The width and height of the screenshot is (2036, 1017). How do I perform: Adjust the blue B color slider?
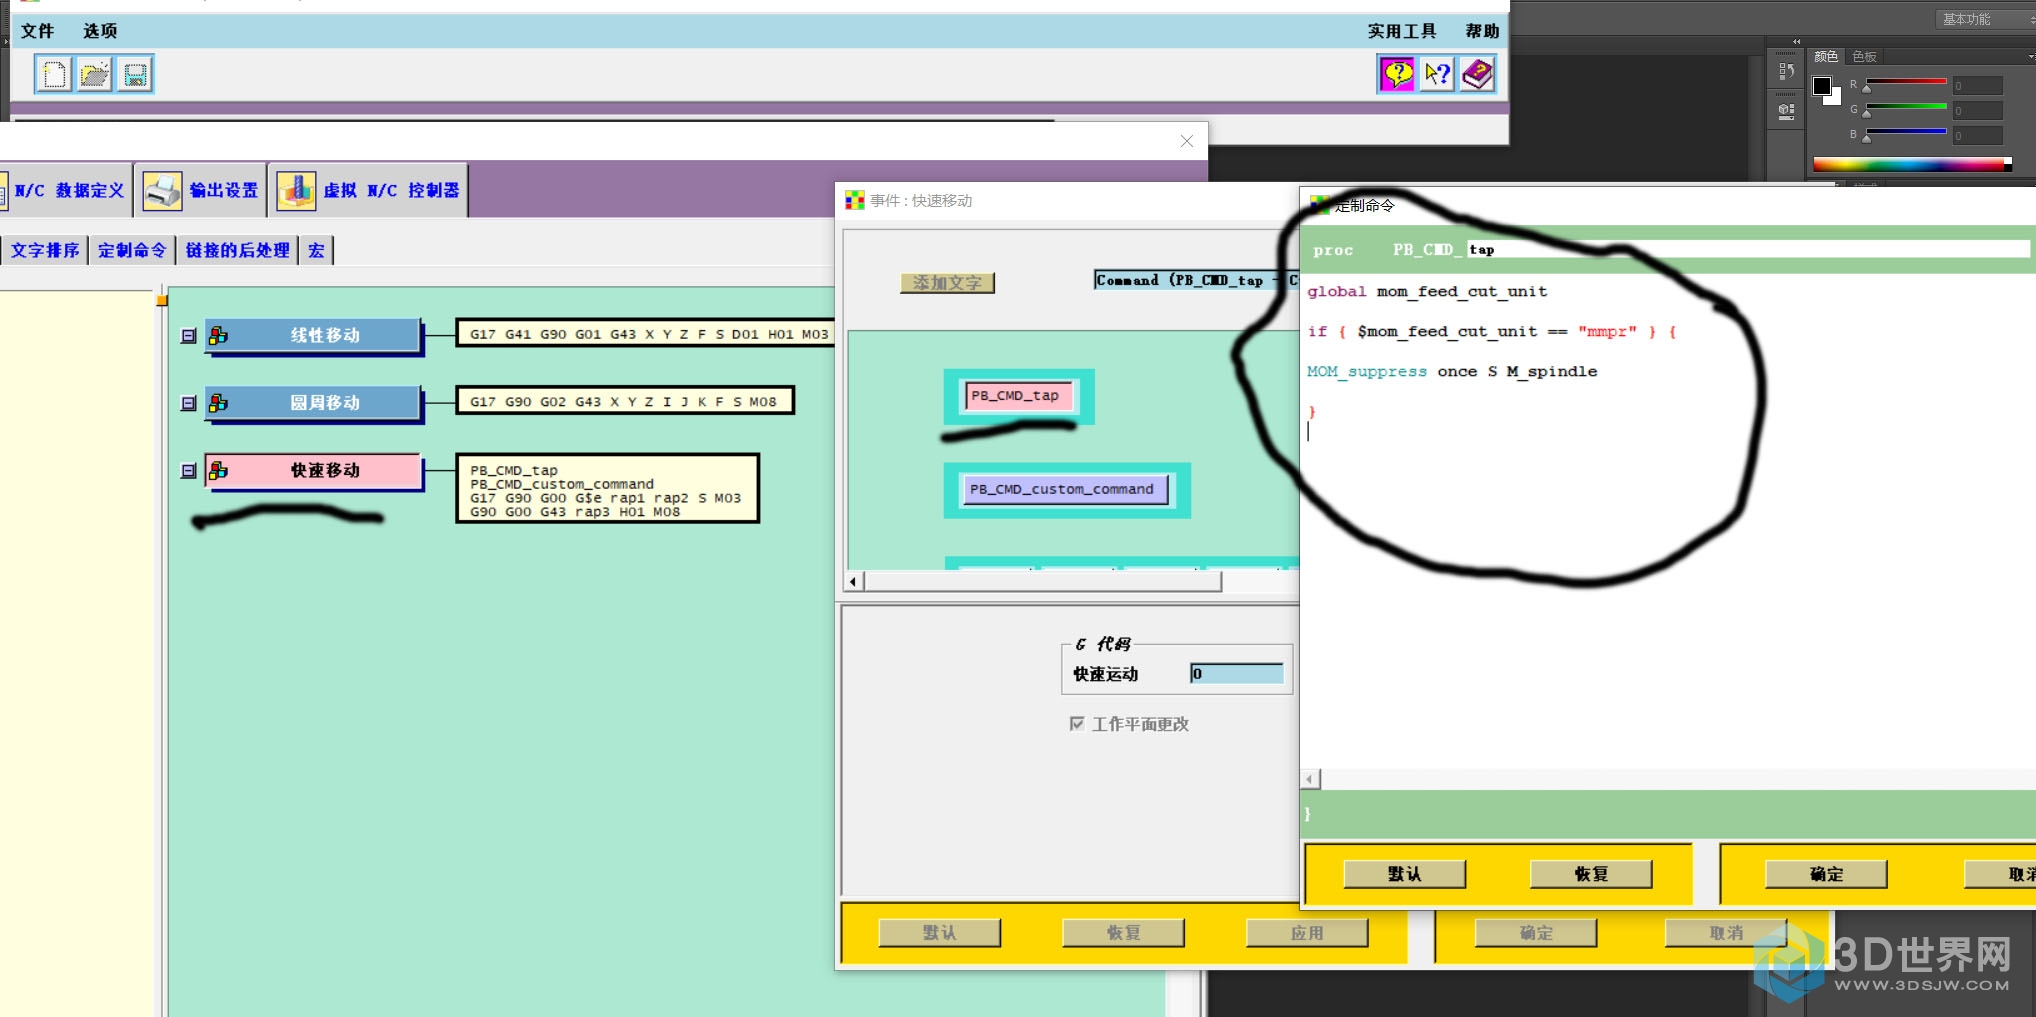point(1906,132)
